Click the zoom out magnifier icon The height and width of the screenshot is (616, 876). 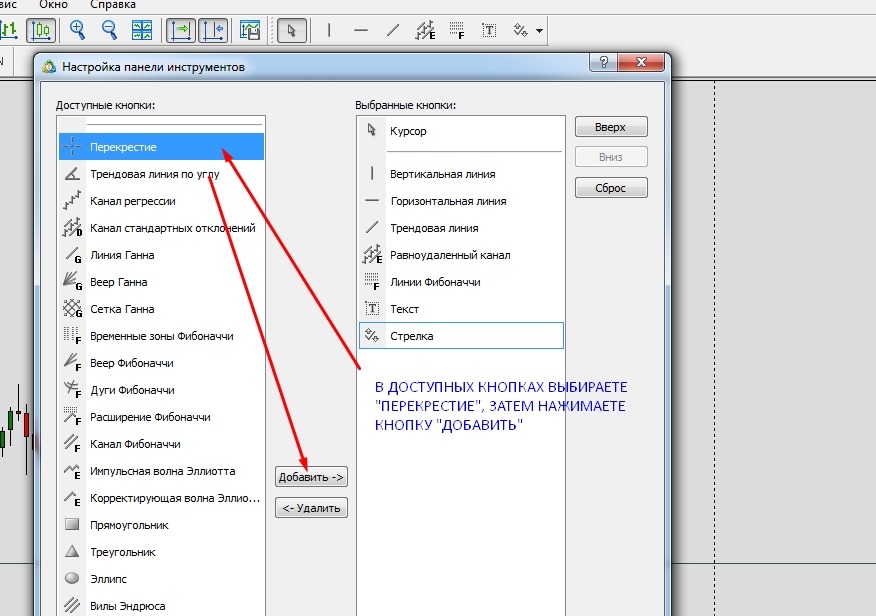(110, 30)
